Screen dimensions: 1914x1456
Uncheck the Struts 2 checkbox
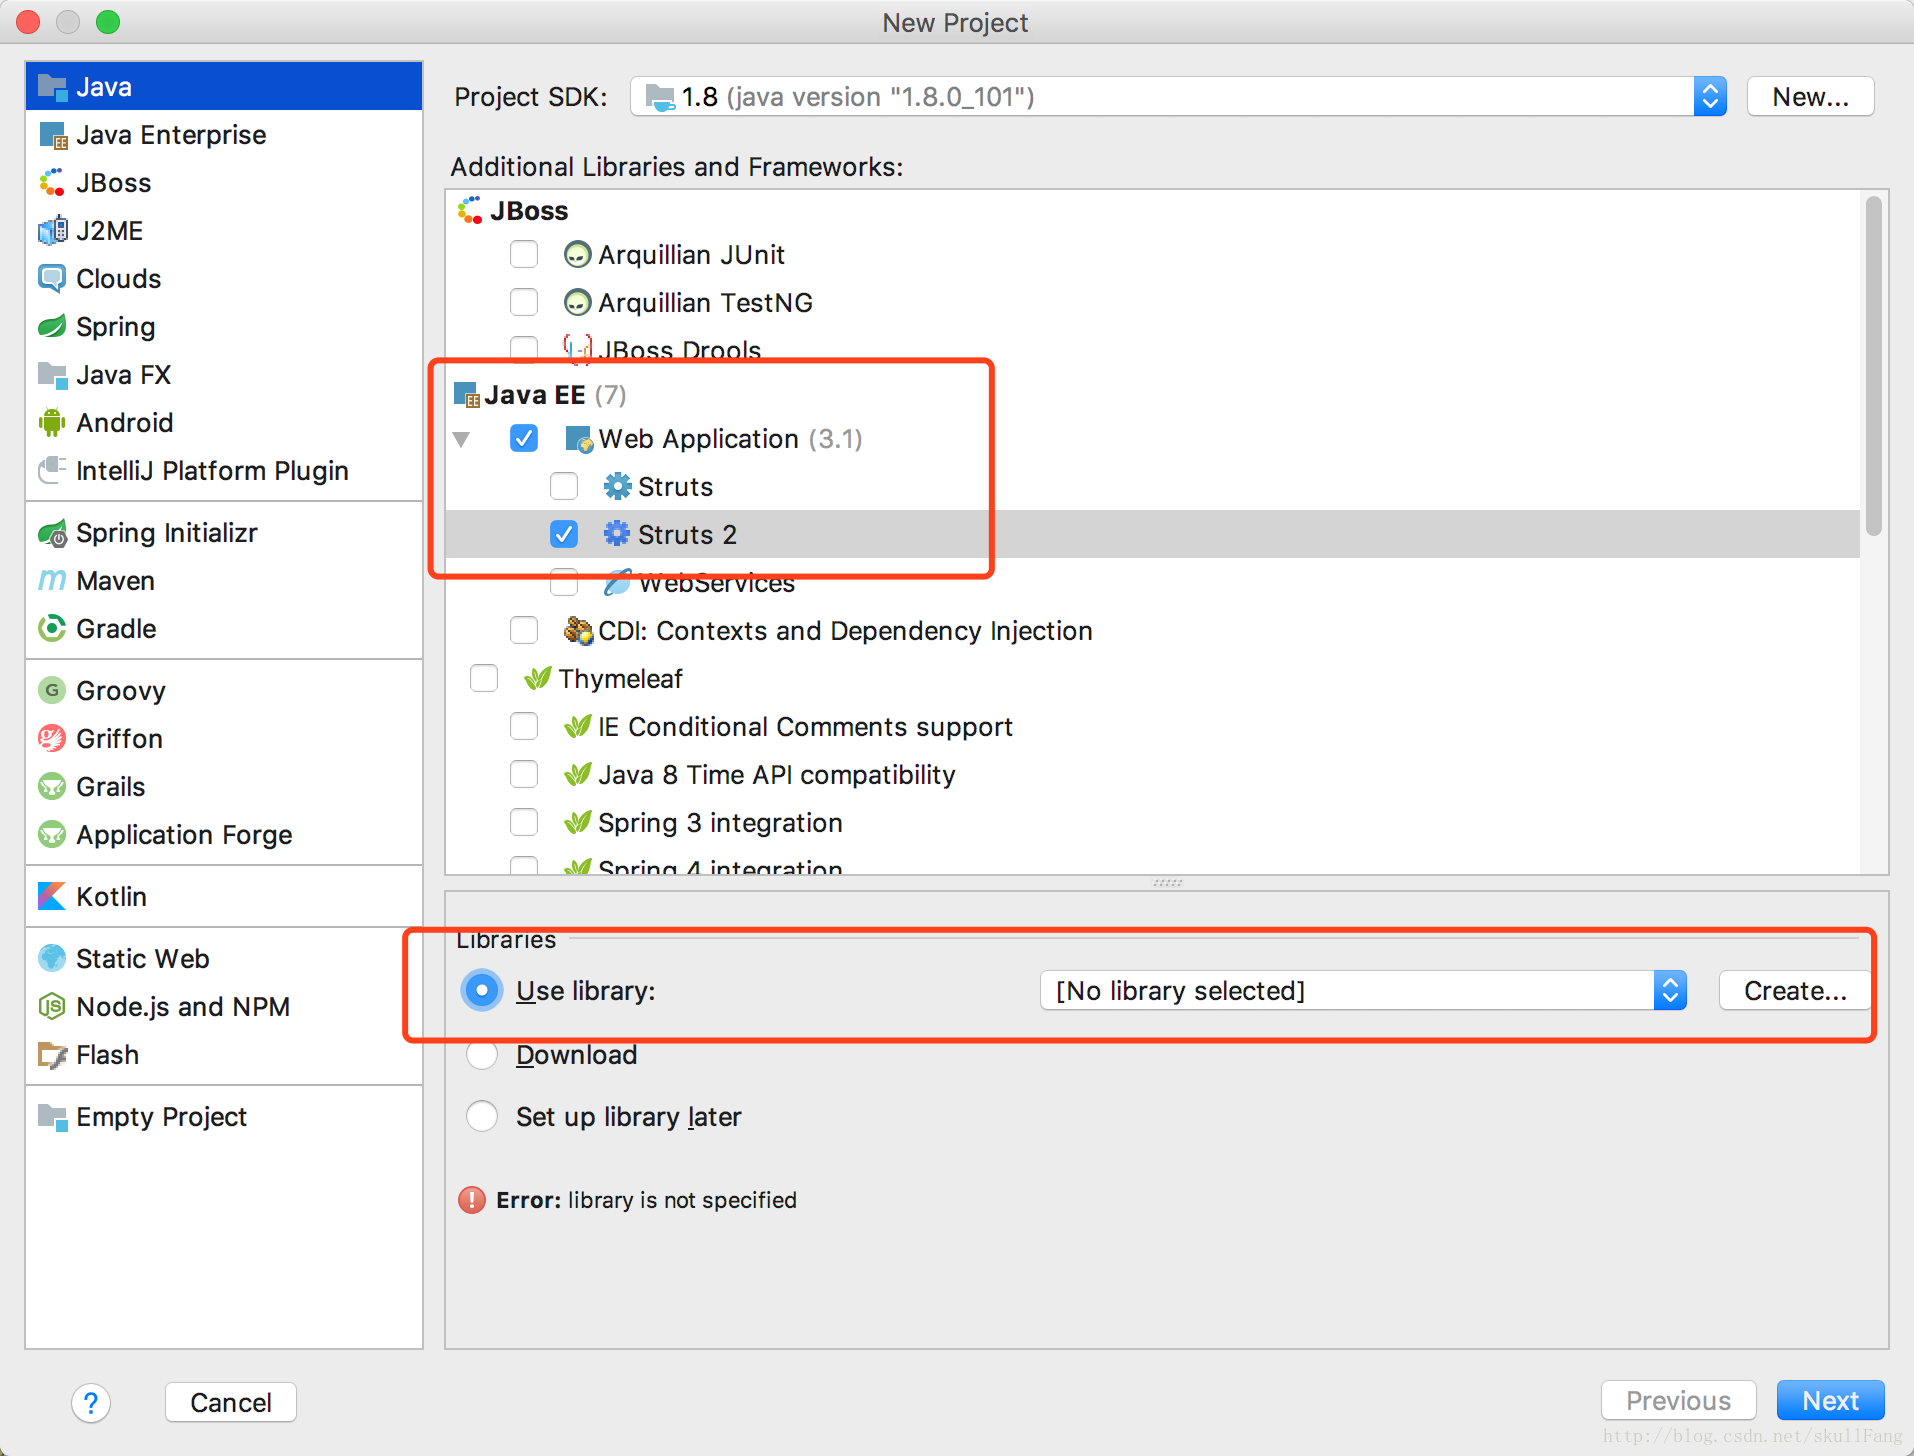point(564,534)
